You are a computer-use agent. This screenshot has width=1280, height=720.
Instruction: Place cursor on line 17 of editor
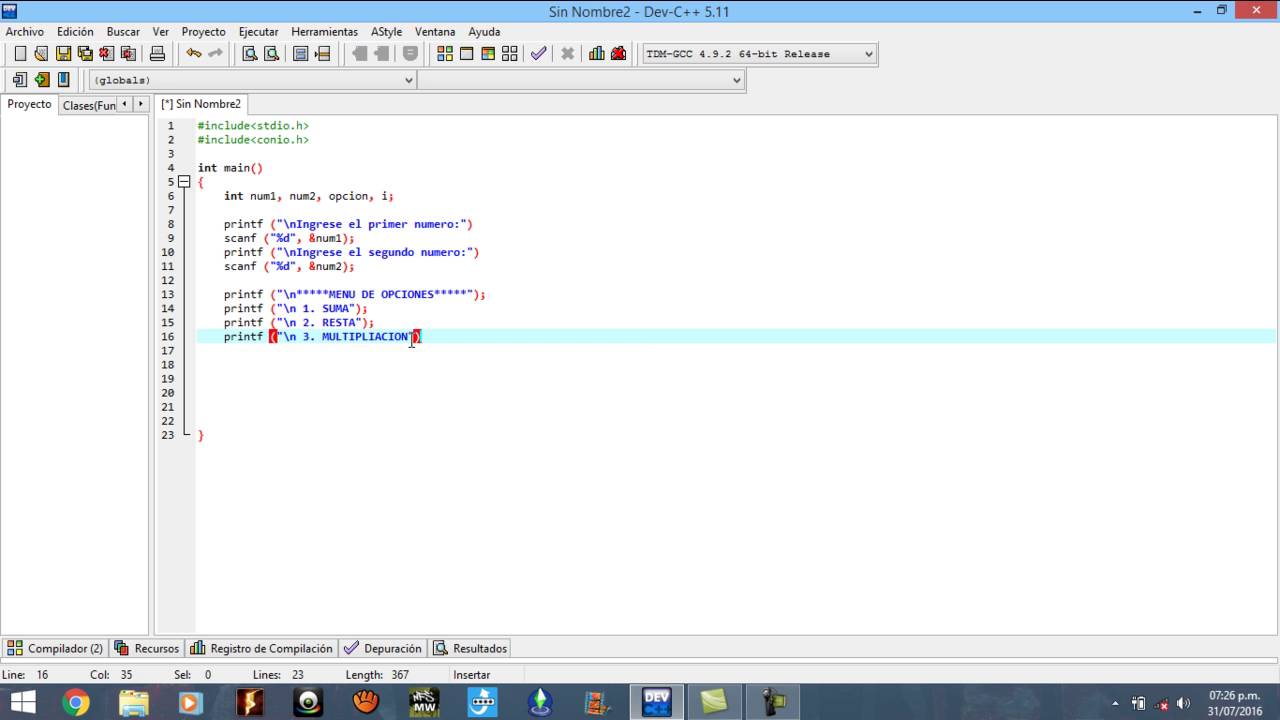(736, 350)
